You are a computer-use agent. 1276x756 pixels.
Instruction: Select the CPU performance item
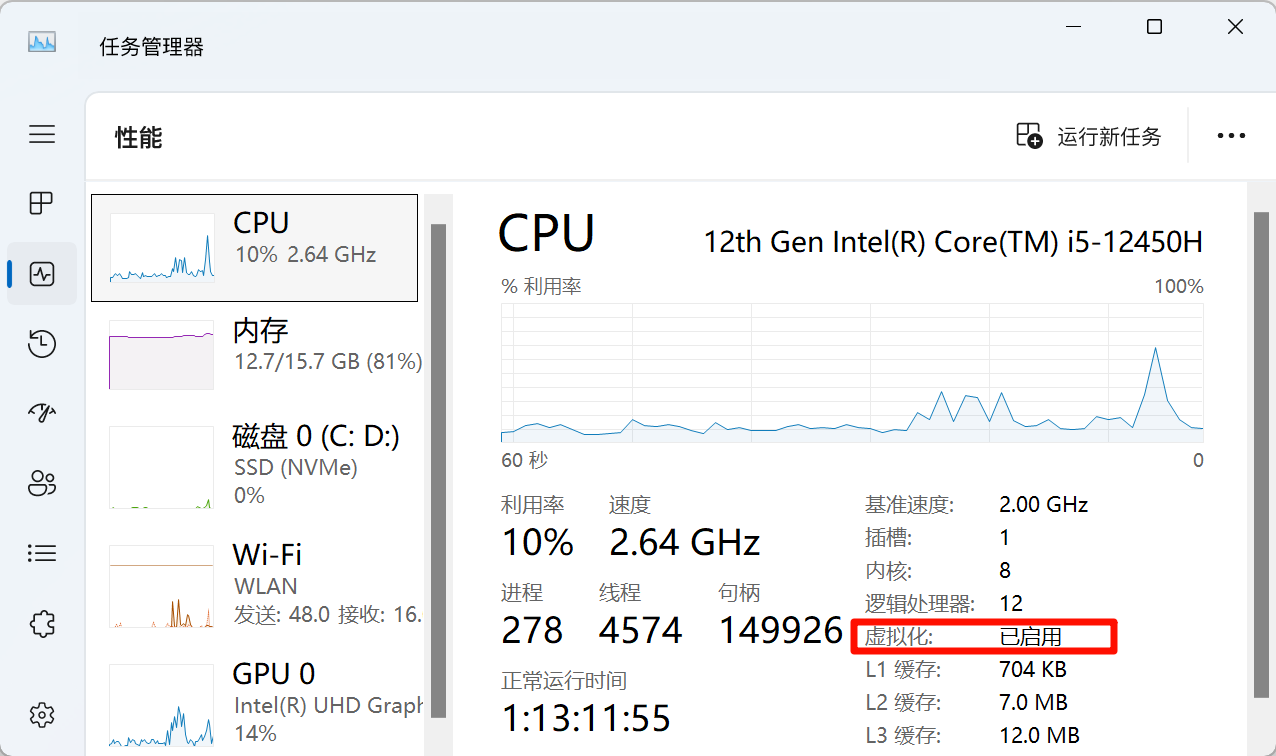point(254,248)
